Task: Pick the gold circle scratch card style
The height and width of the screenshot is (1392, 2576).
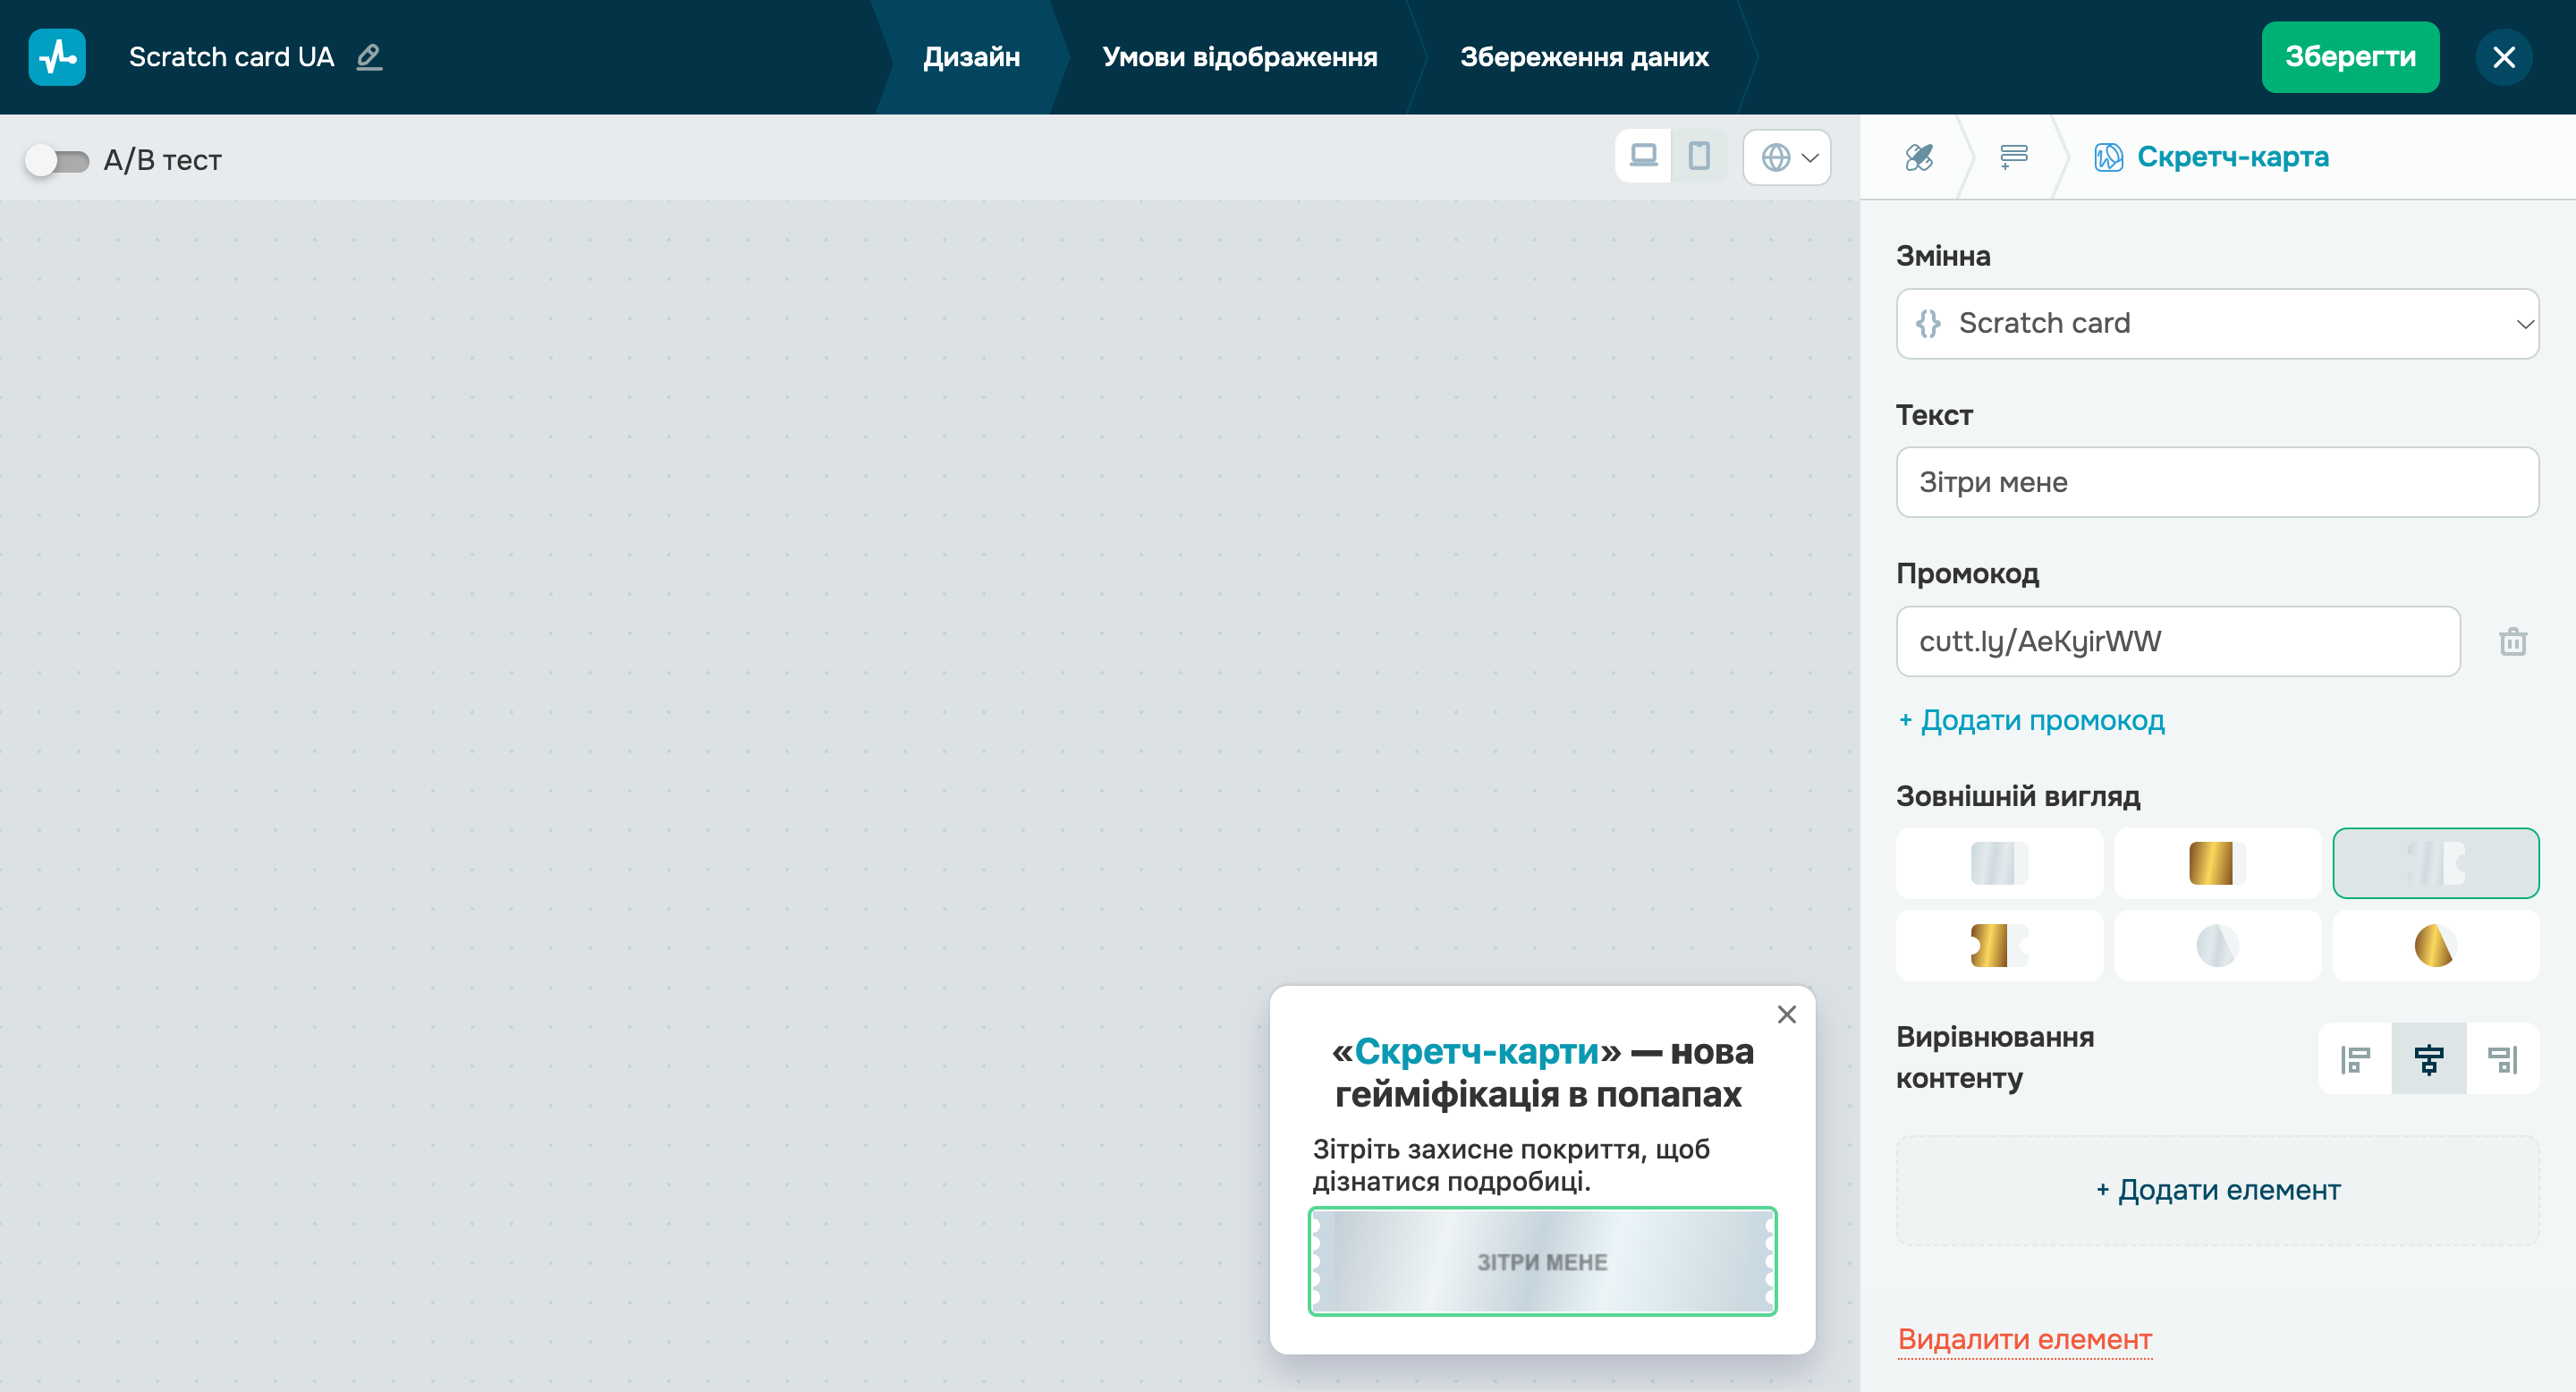Action: click(2434, 946)
